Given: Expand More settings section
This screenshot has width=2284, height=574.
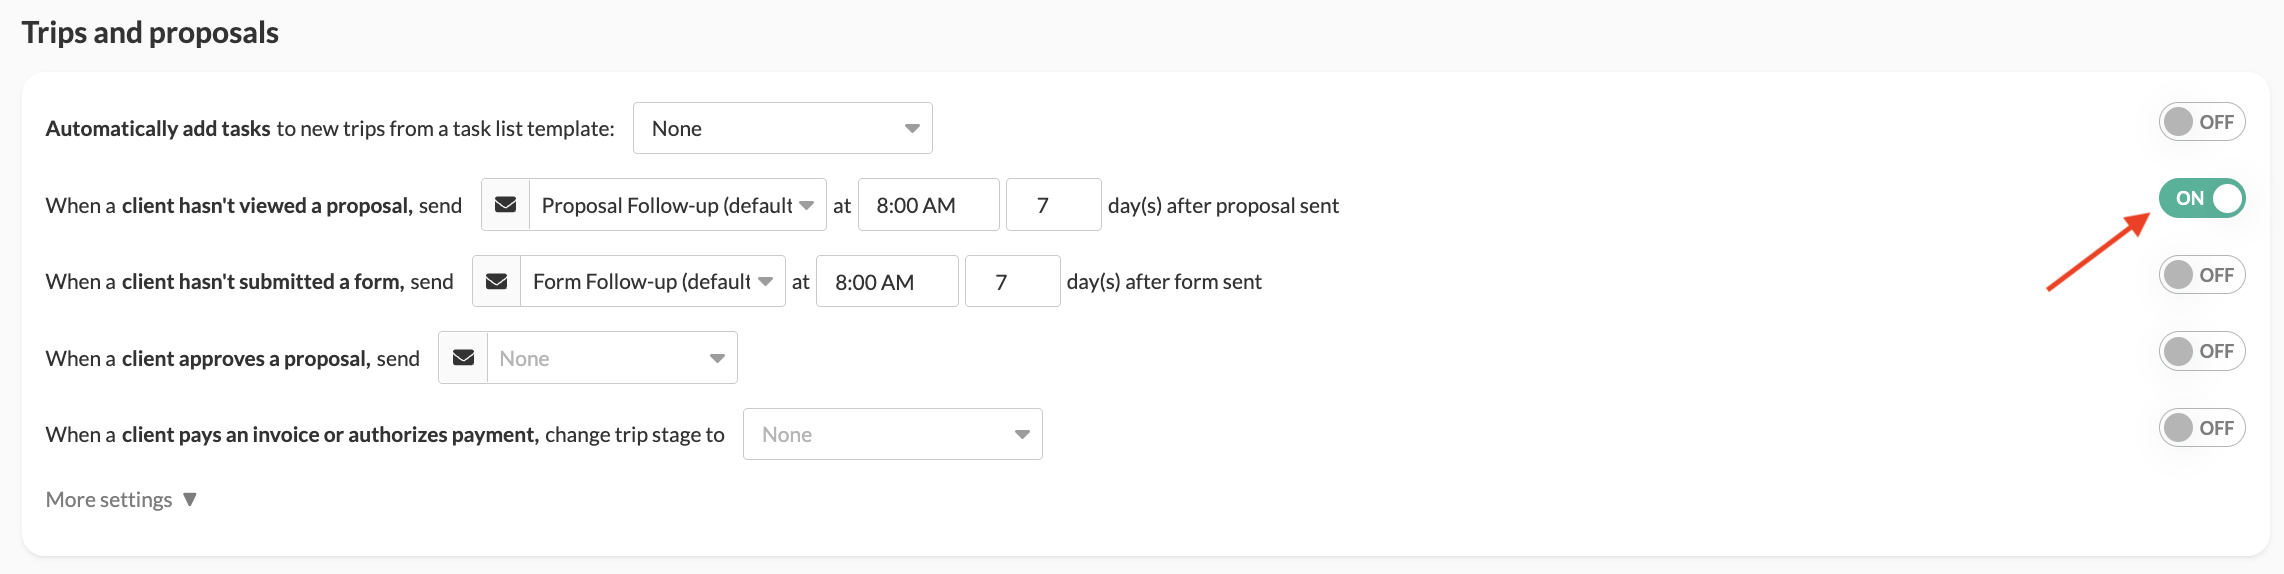Looking at the screenshot, I should 110,500.
